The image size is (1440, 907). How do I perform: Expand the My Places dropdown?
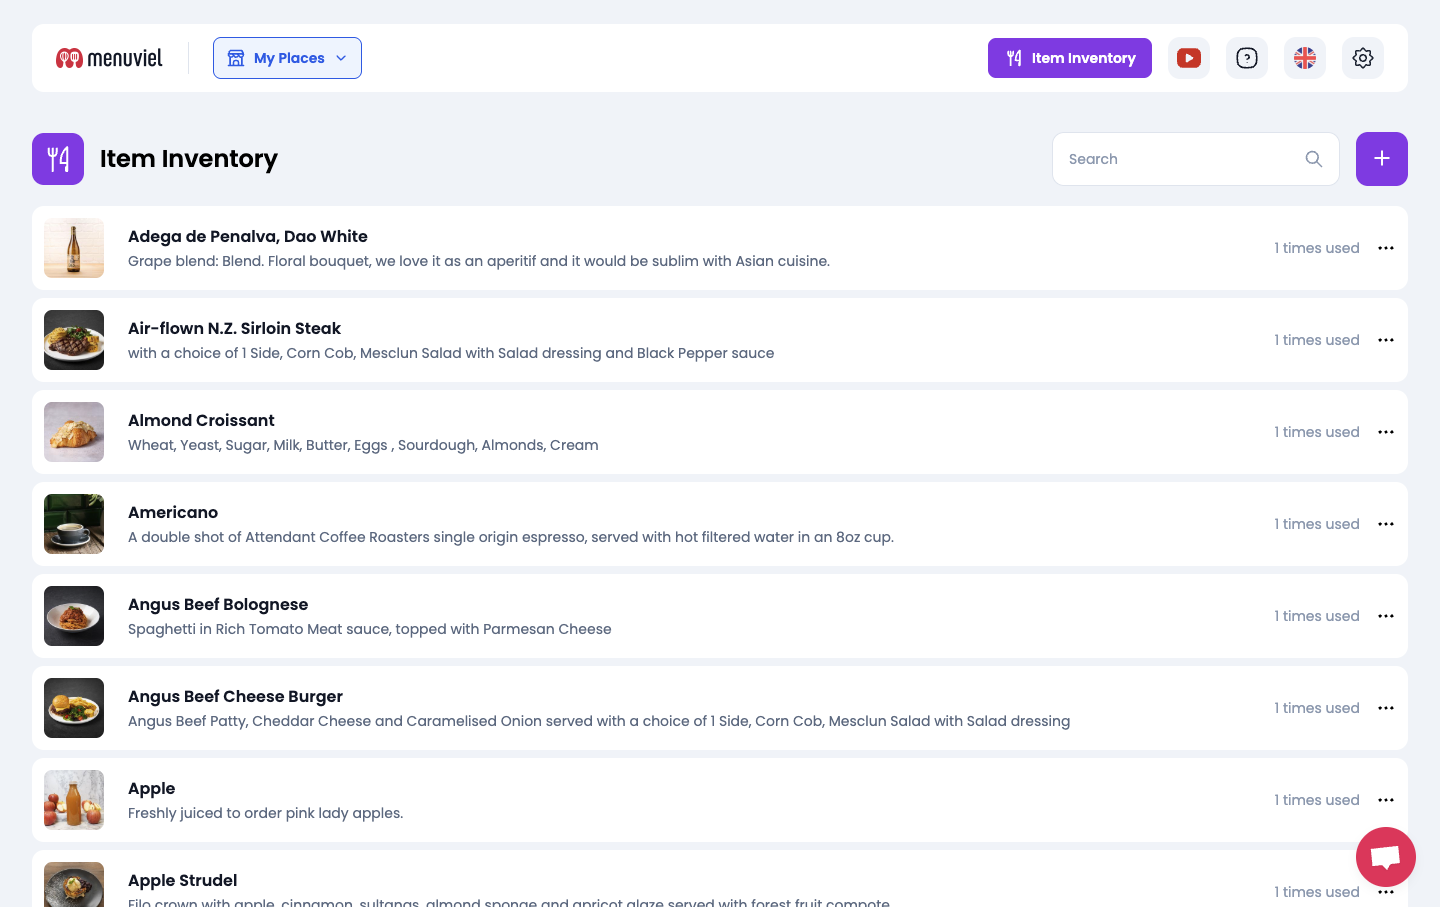point(287,58)
